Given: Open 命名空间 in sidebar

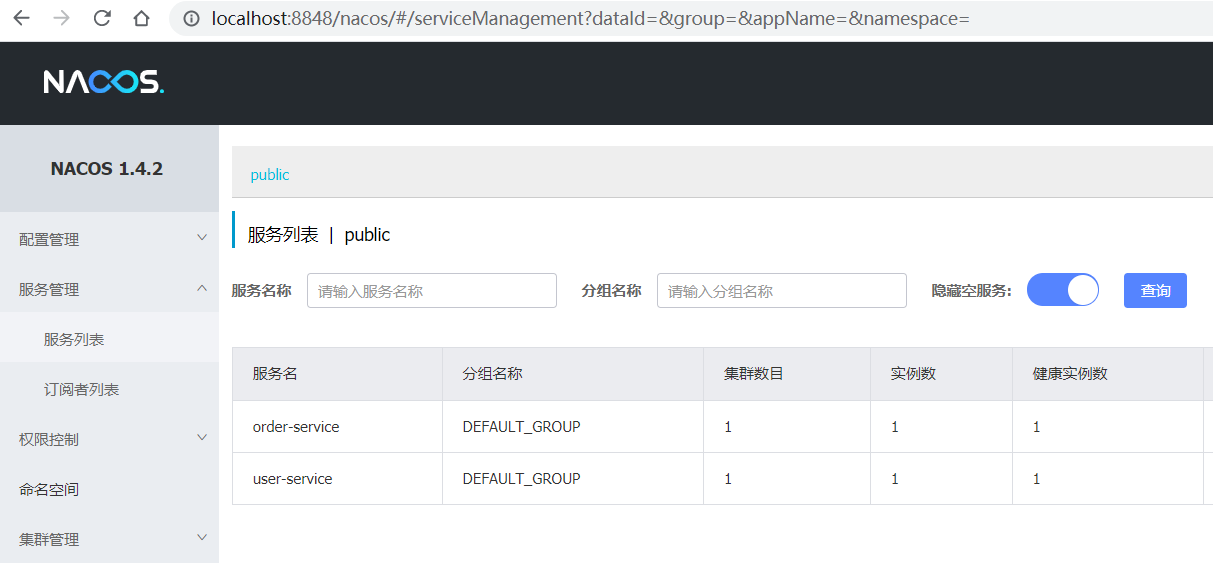Looking at the screenshot, I should [49, 489].
